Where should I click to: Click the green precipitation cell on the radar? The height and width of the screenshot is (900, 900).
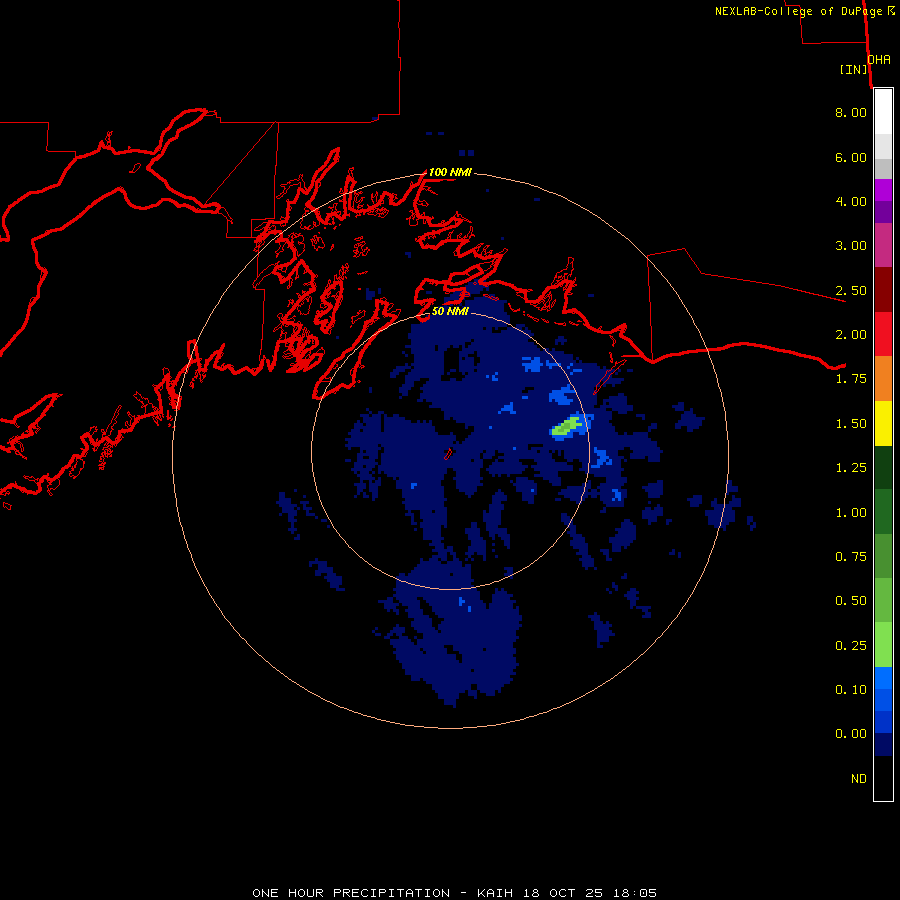pyautogui.click(x=567, y=428)
